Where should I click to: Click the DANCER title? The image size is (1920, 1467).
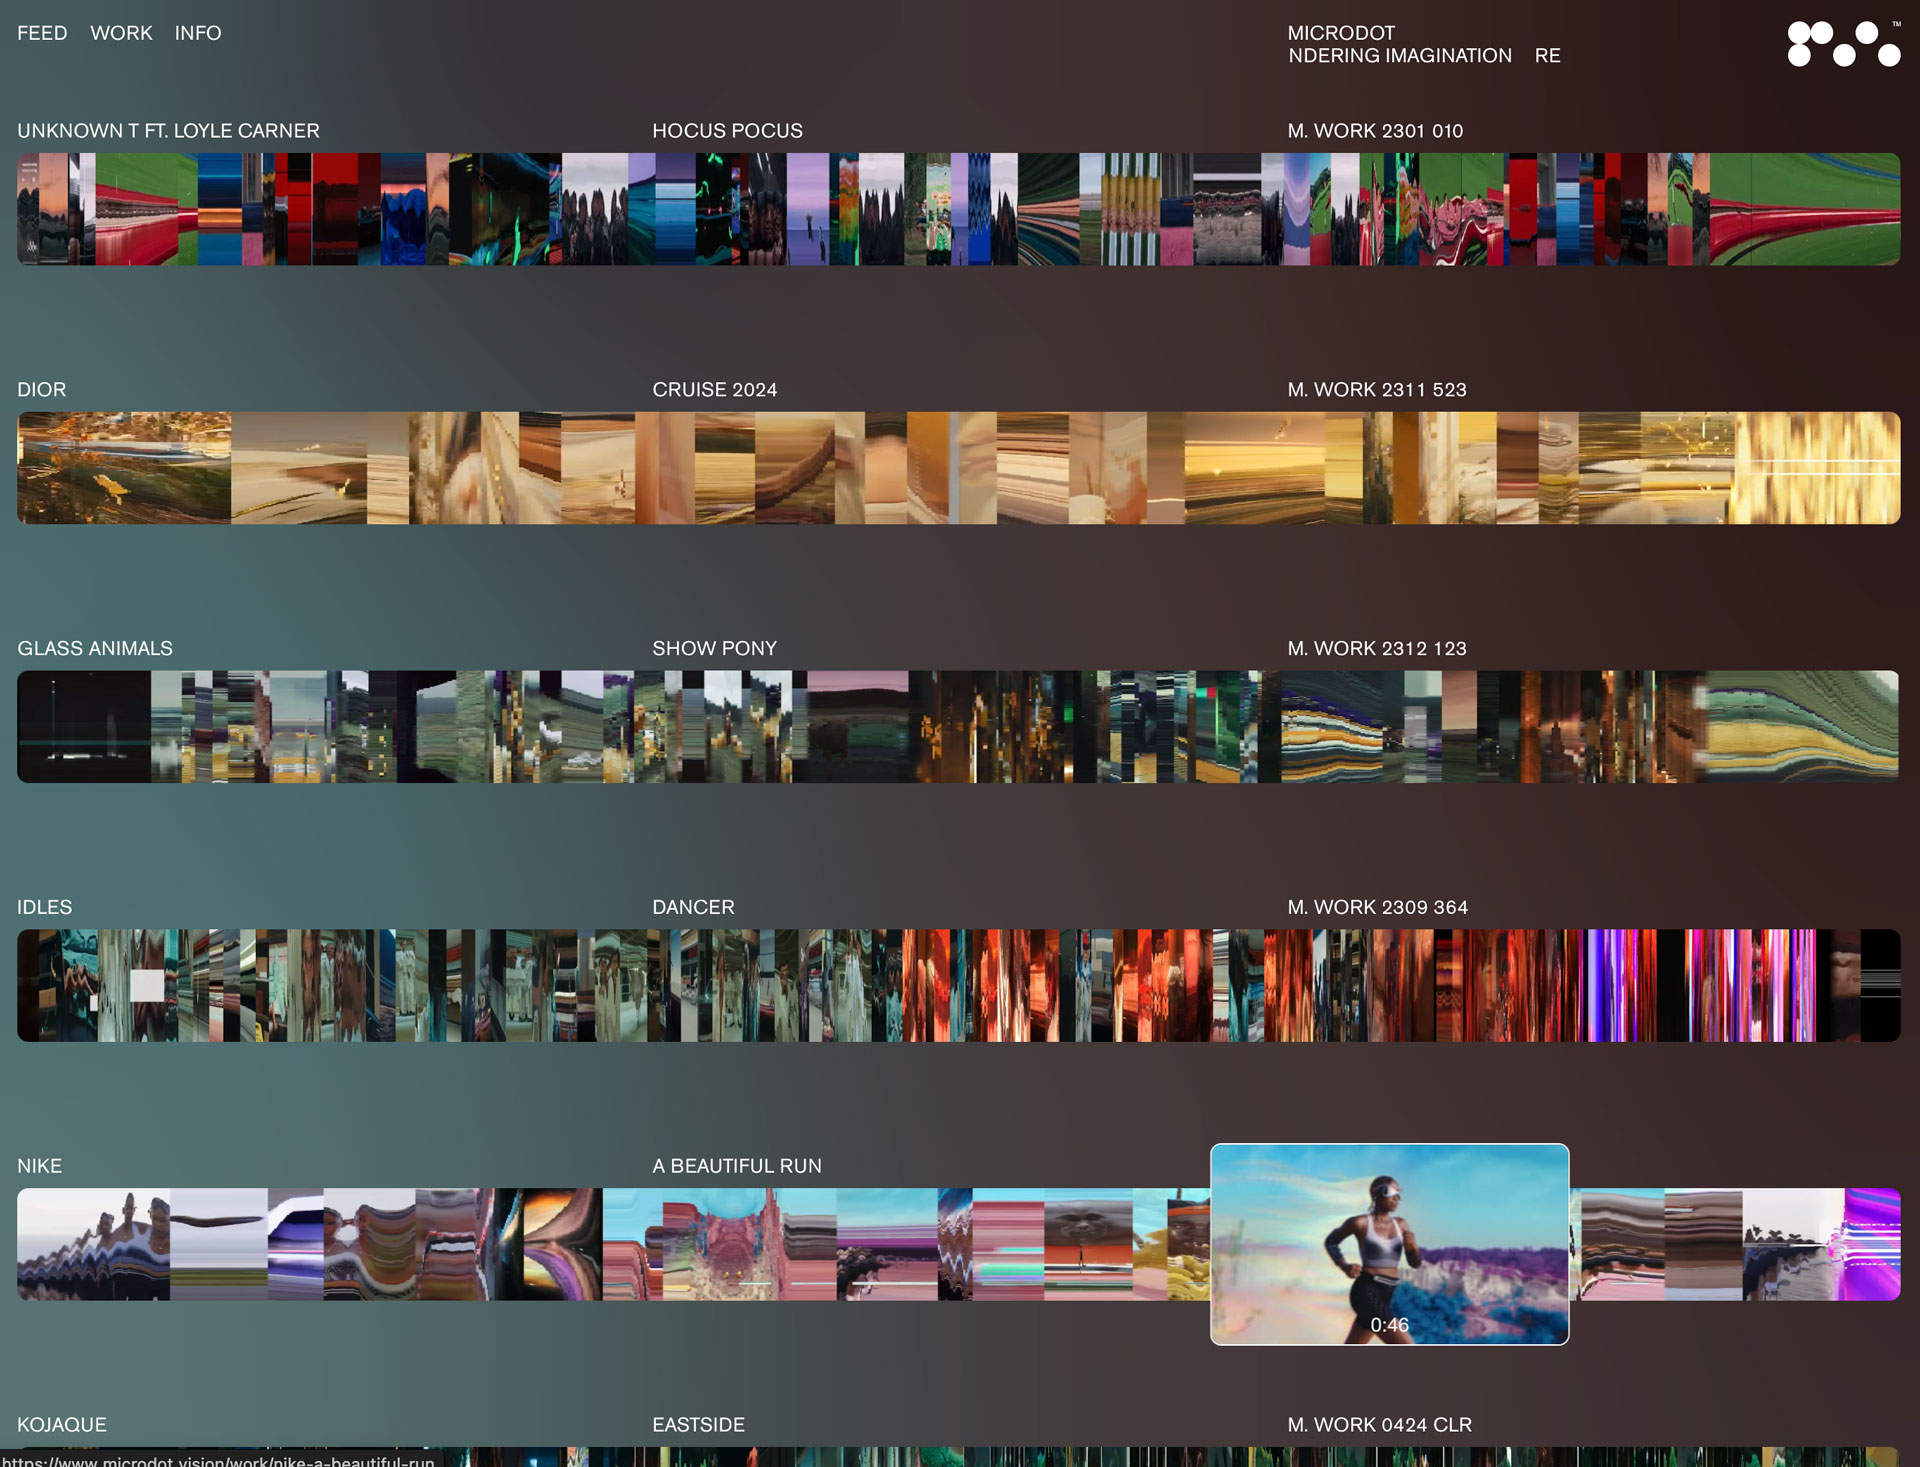(693, 907)
